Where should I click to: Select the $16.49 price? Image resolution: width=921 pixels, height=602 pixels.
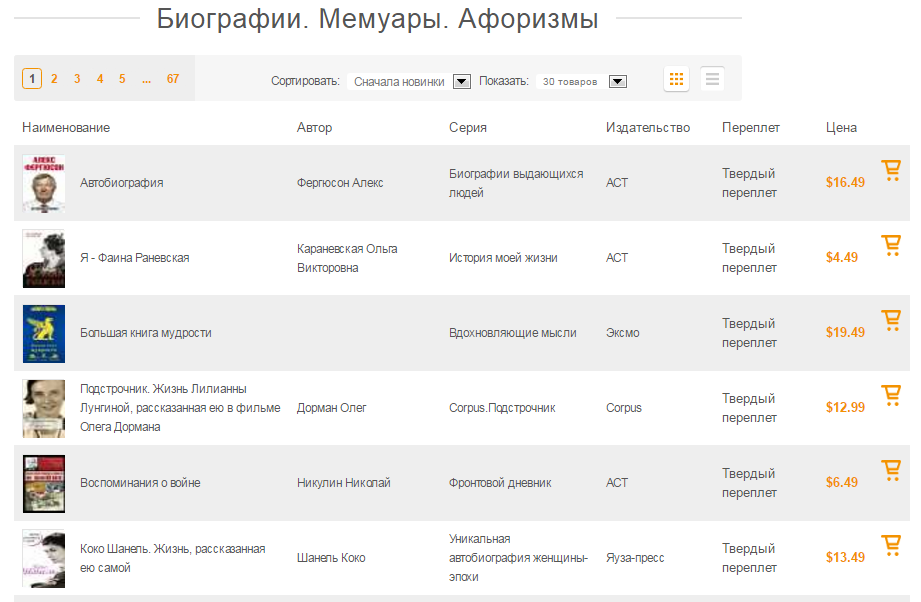(x=845, y=183)
